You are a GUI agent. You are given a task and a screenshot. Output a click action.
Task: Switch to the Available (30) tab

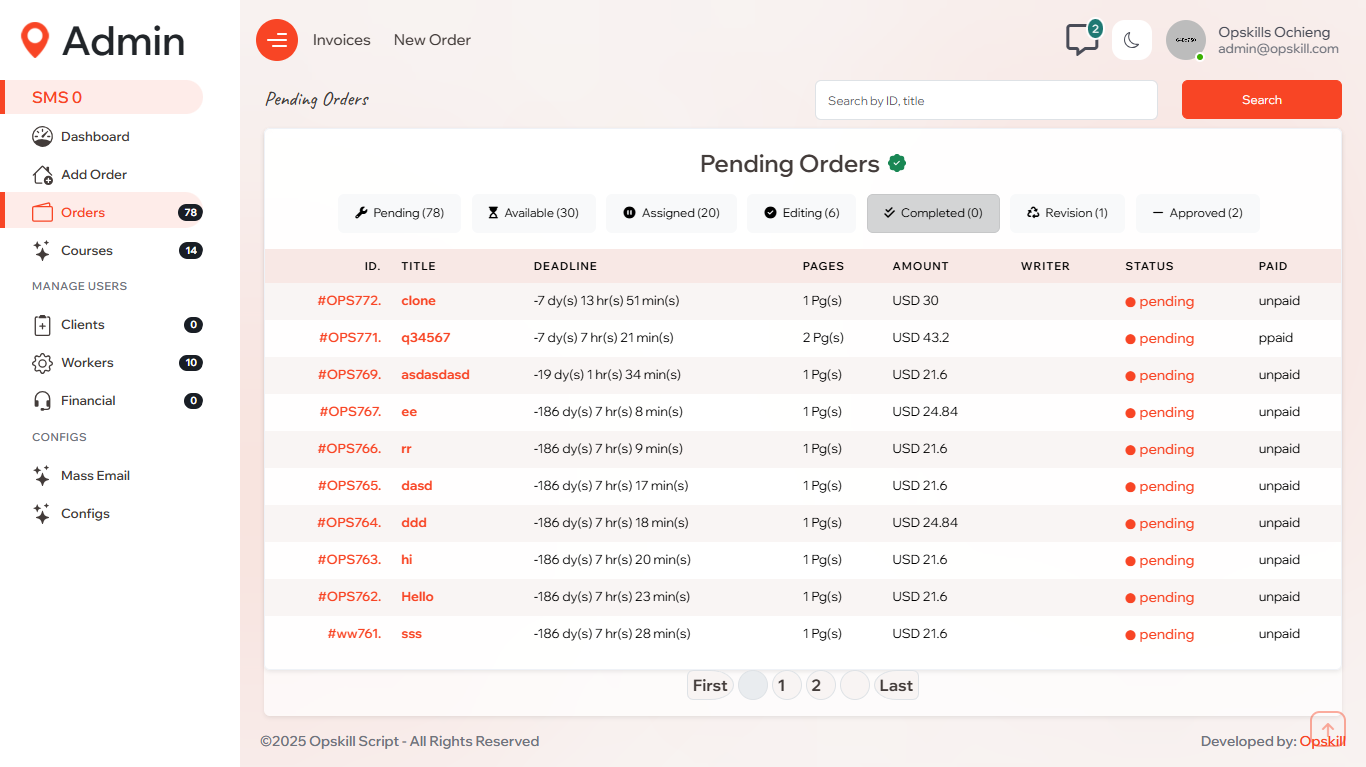pos(533,213)
